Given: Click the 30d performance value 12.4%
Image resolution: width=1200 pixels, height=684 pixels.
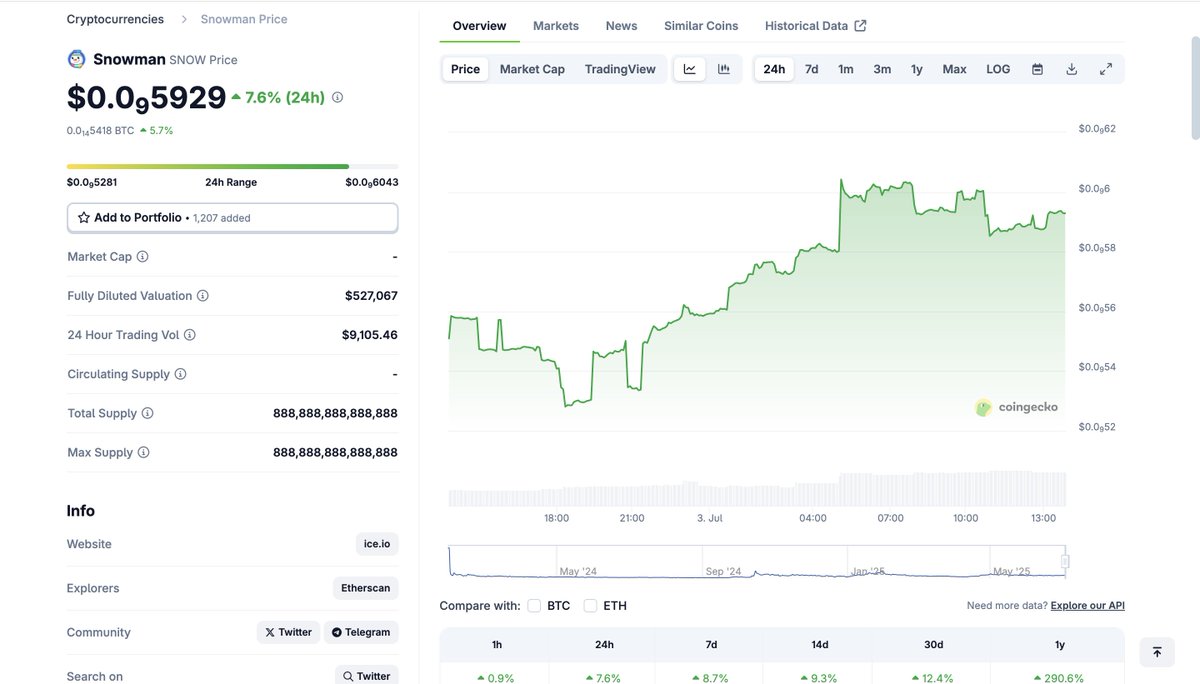Looking at the screenshot, I should (x=934, y=678).
